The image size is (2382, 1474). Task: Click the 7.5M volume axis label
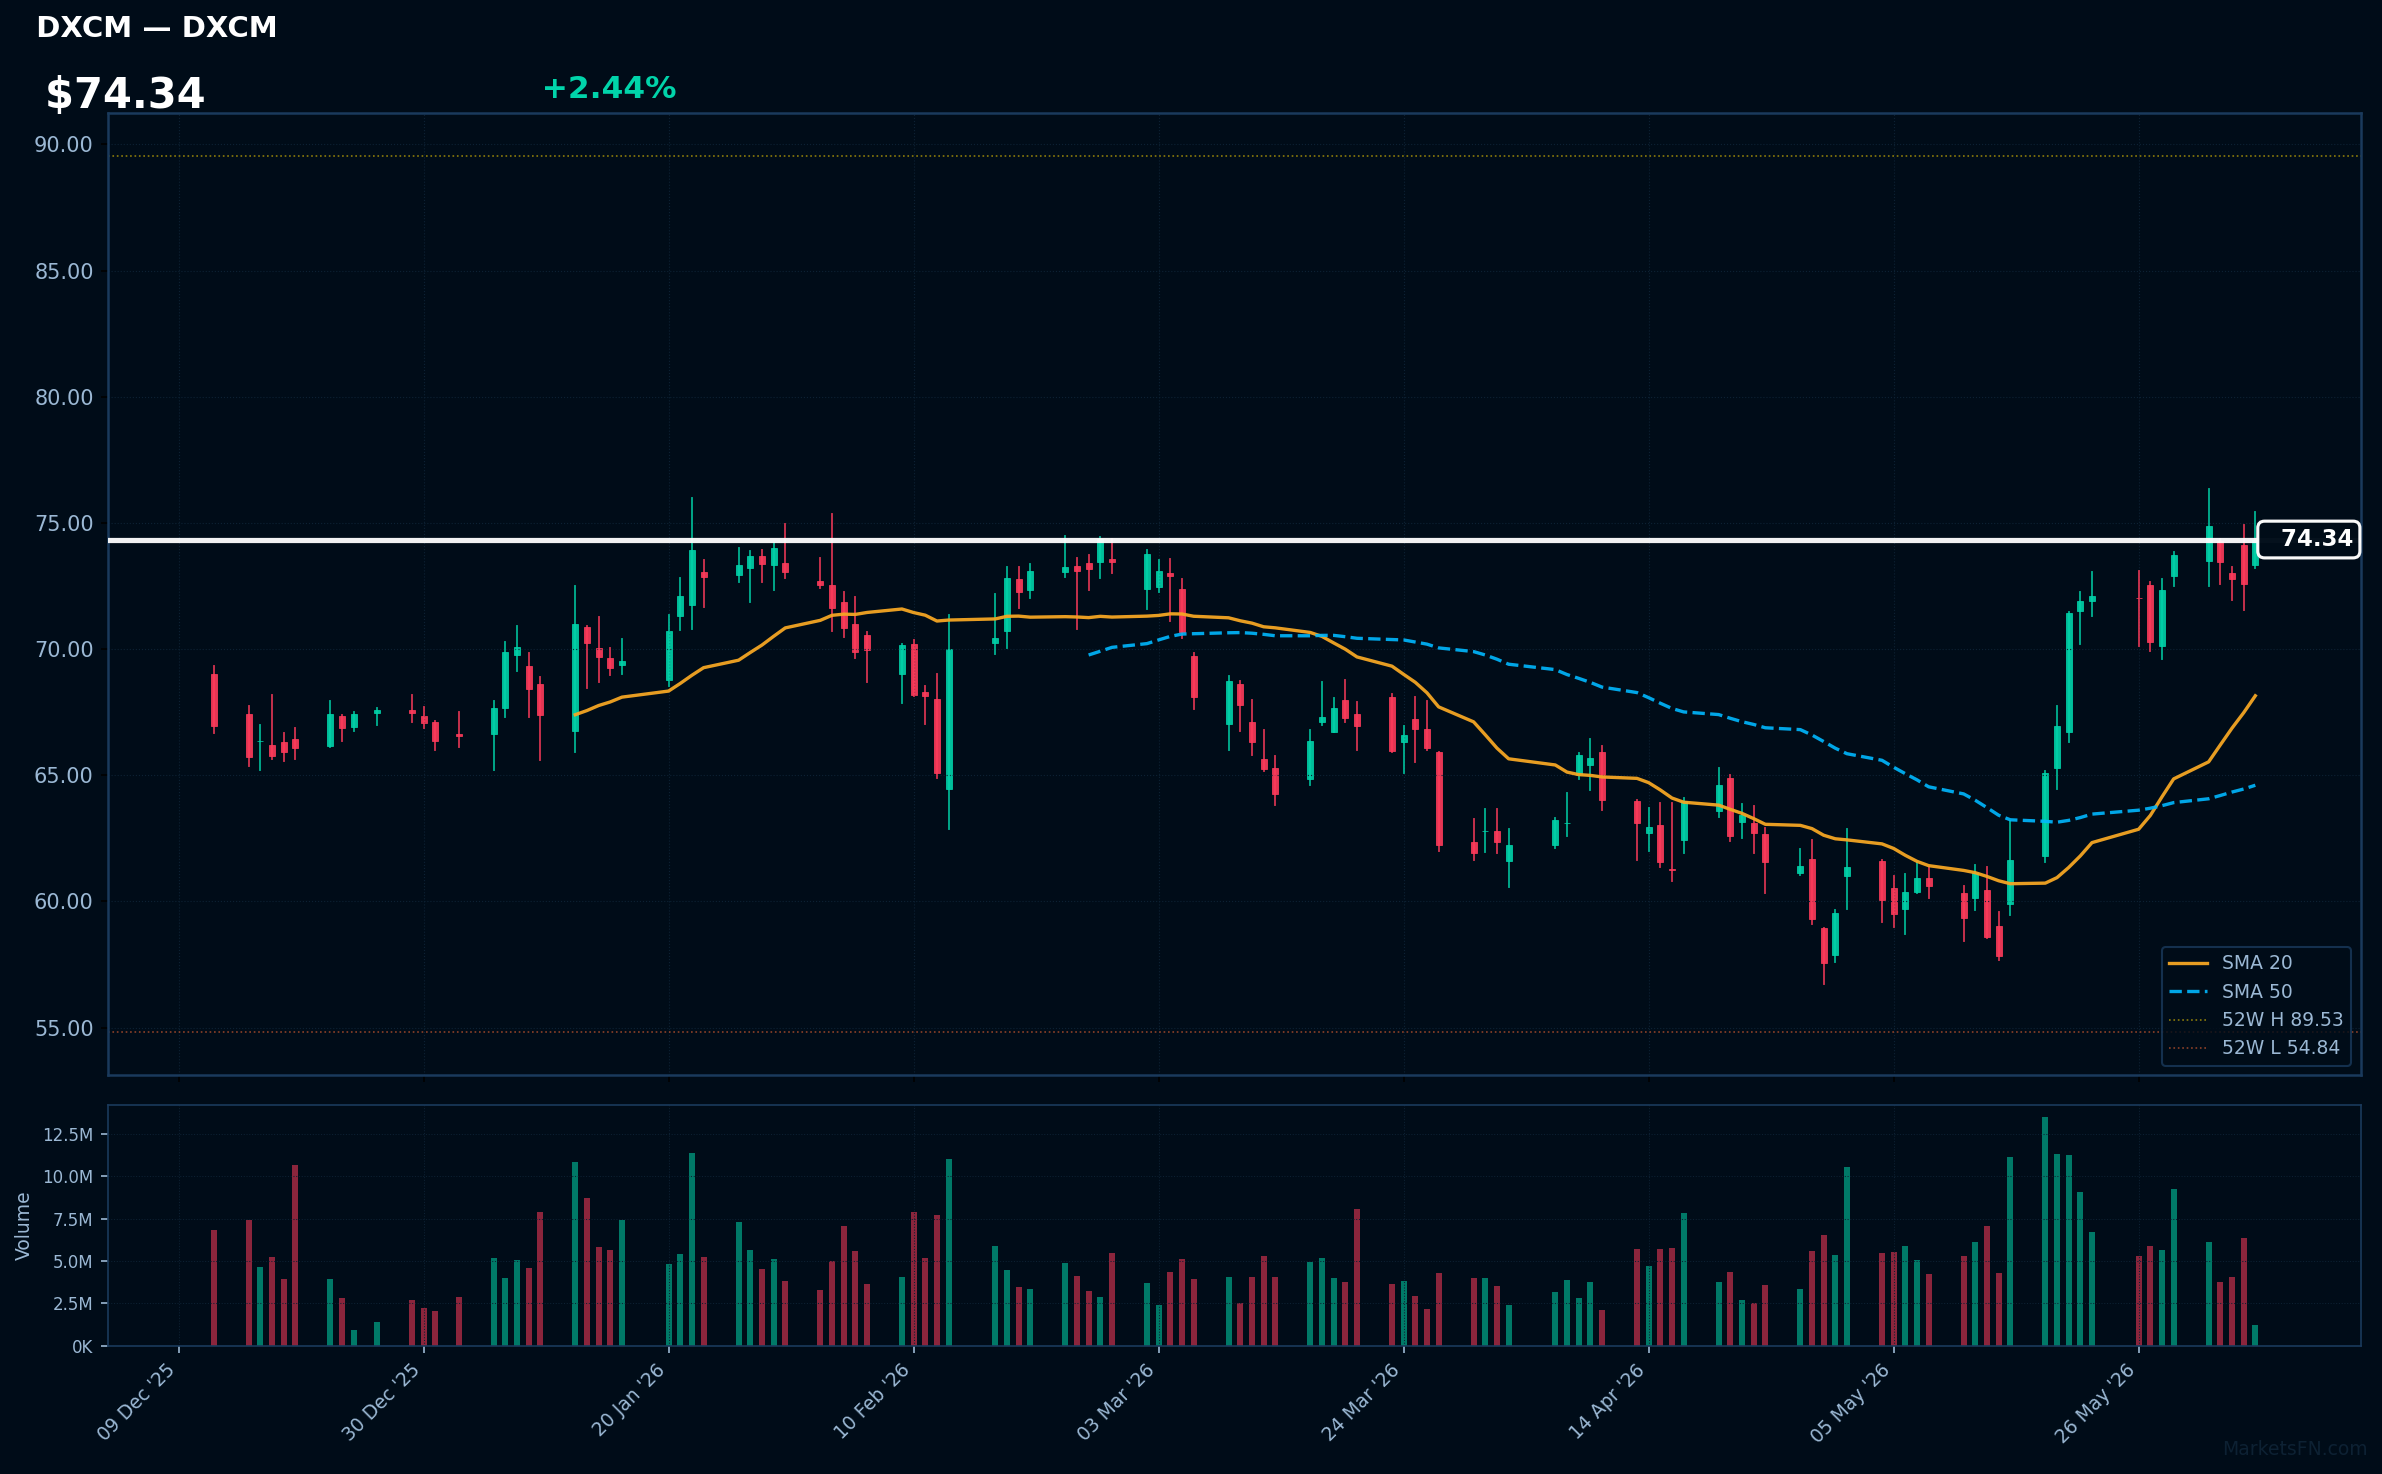73,1220
